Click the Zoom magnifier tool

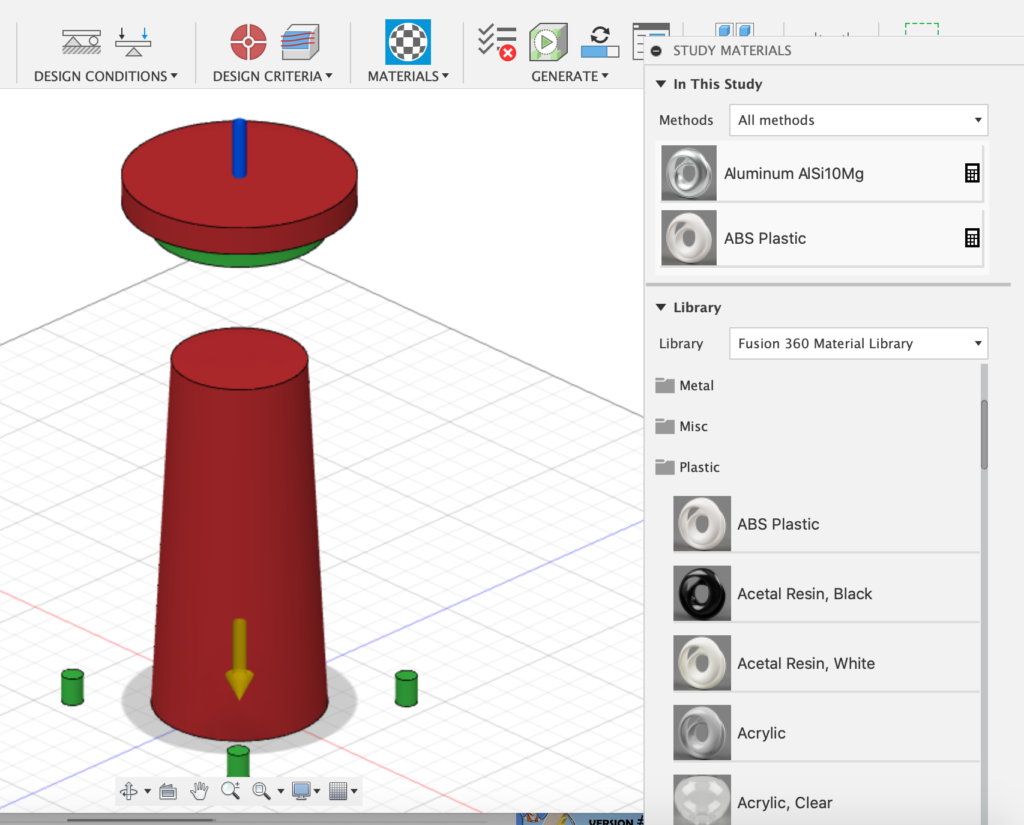pyautogui.click(x=230, y=791)
